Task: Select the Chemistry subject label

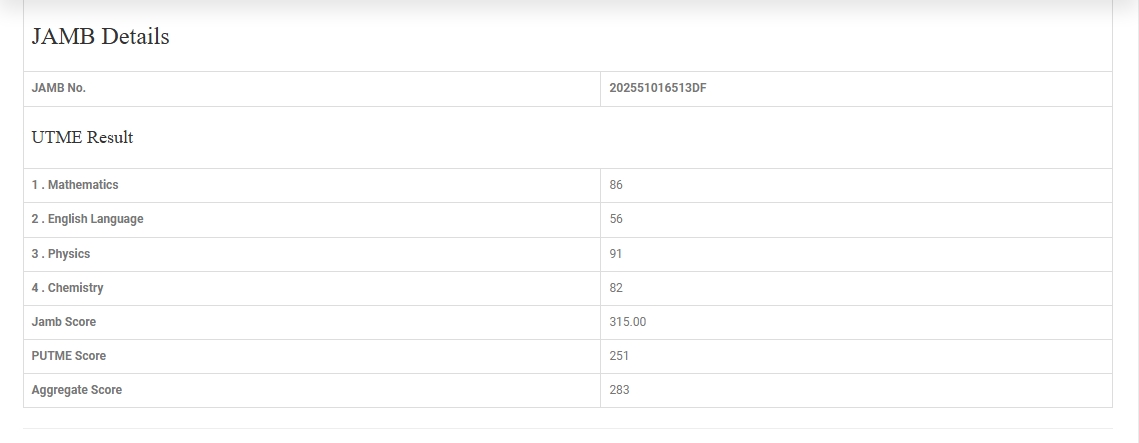Action: pyautogui.click(x=67, y=288)
